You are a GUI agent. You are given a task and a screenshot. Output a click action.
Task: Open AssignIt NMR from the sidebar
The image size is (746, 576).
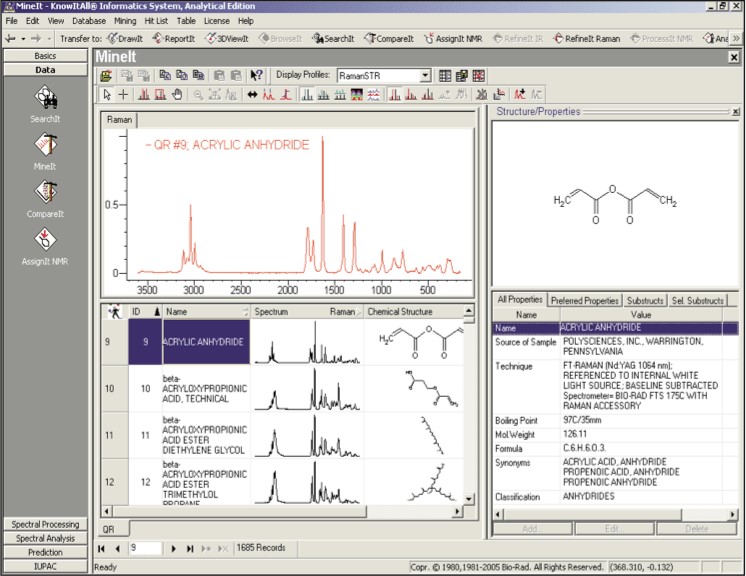pyautogui.click(x=45, y=246)
